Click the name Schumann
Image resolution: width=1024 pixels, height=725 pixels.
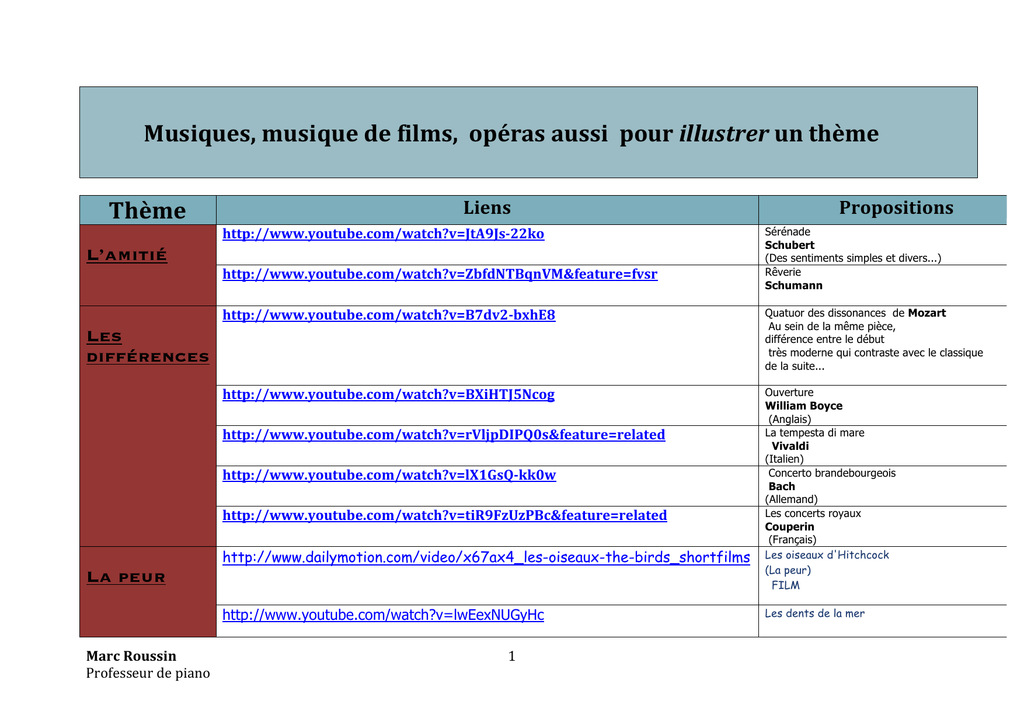click(x=793, y=285)
